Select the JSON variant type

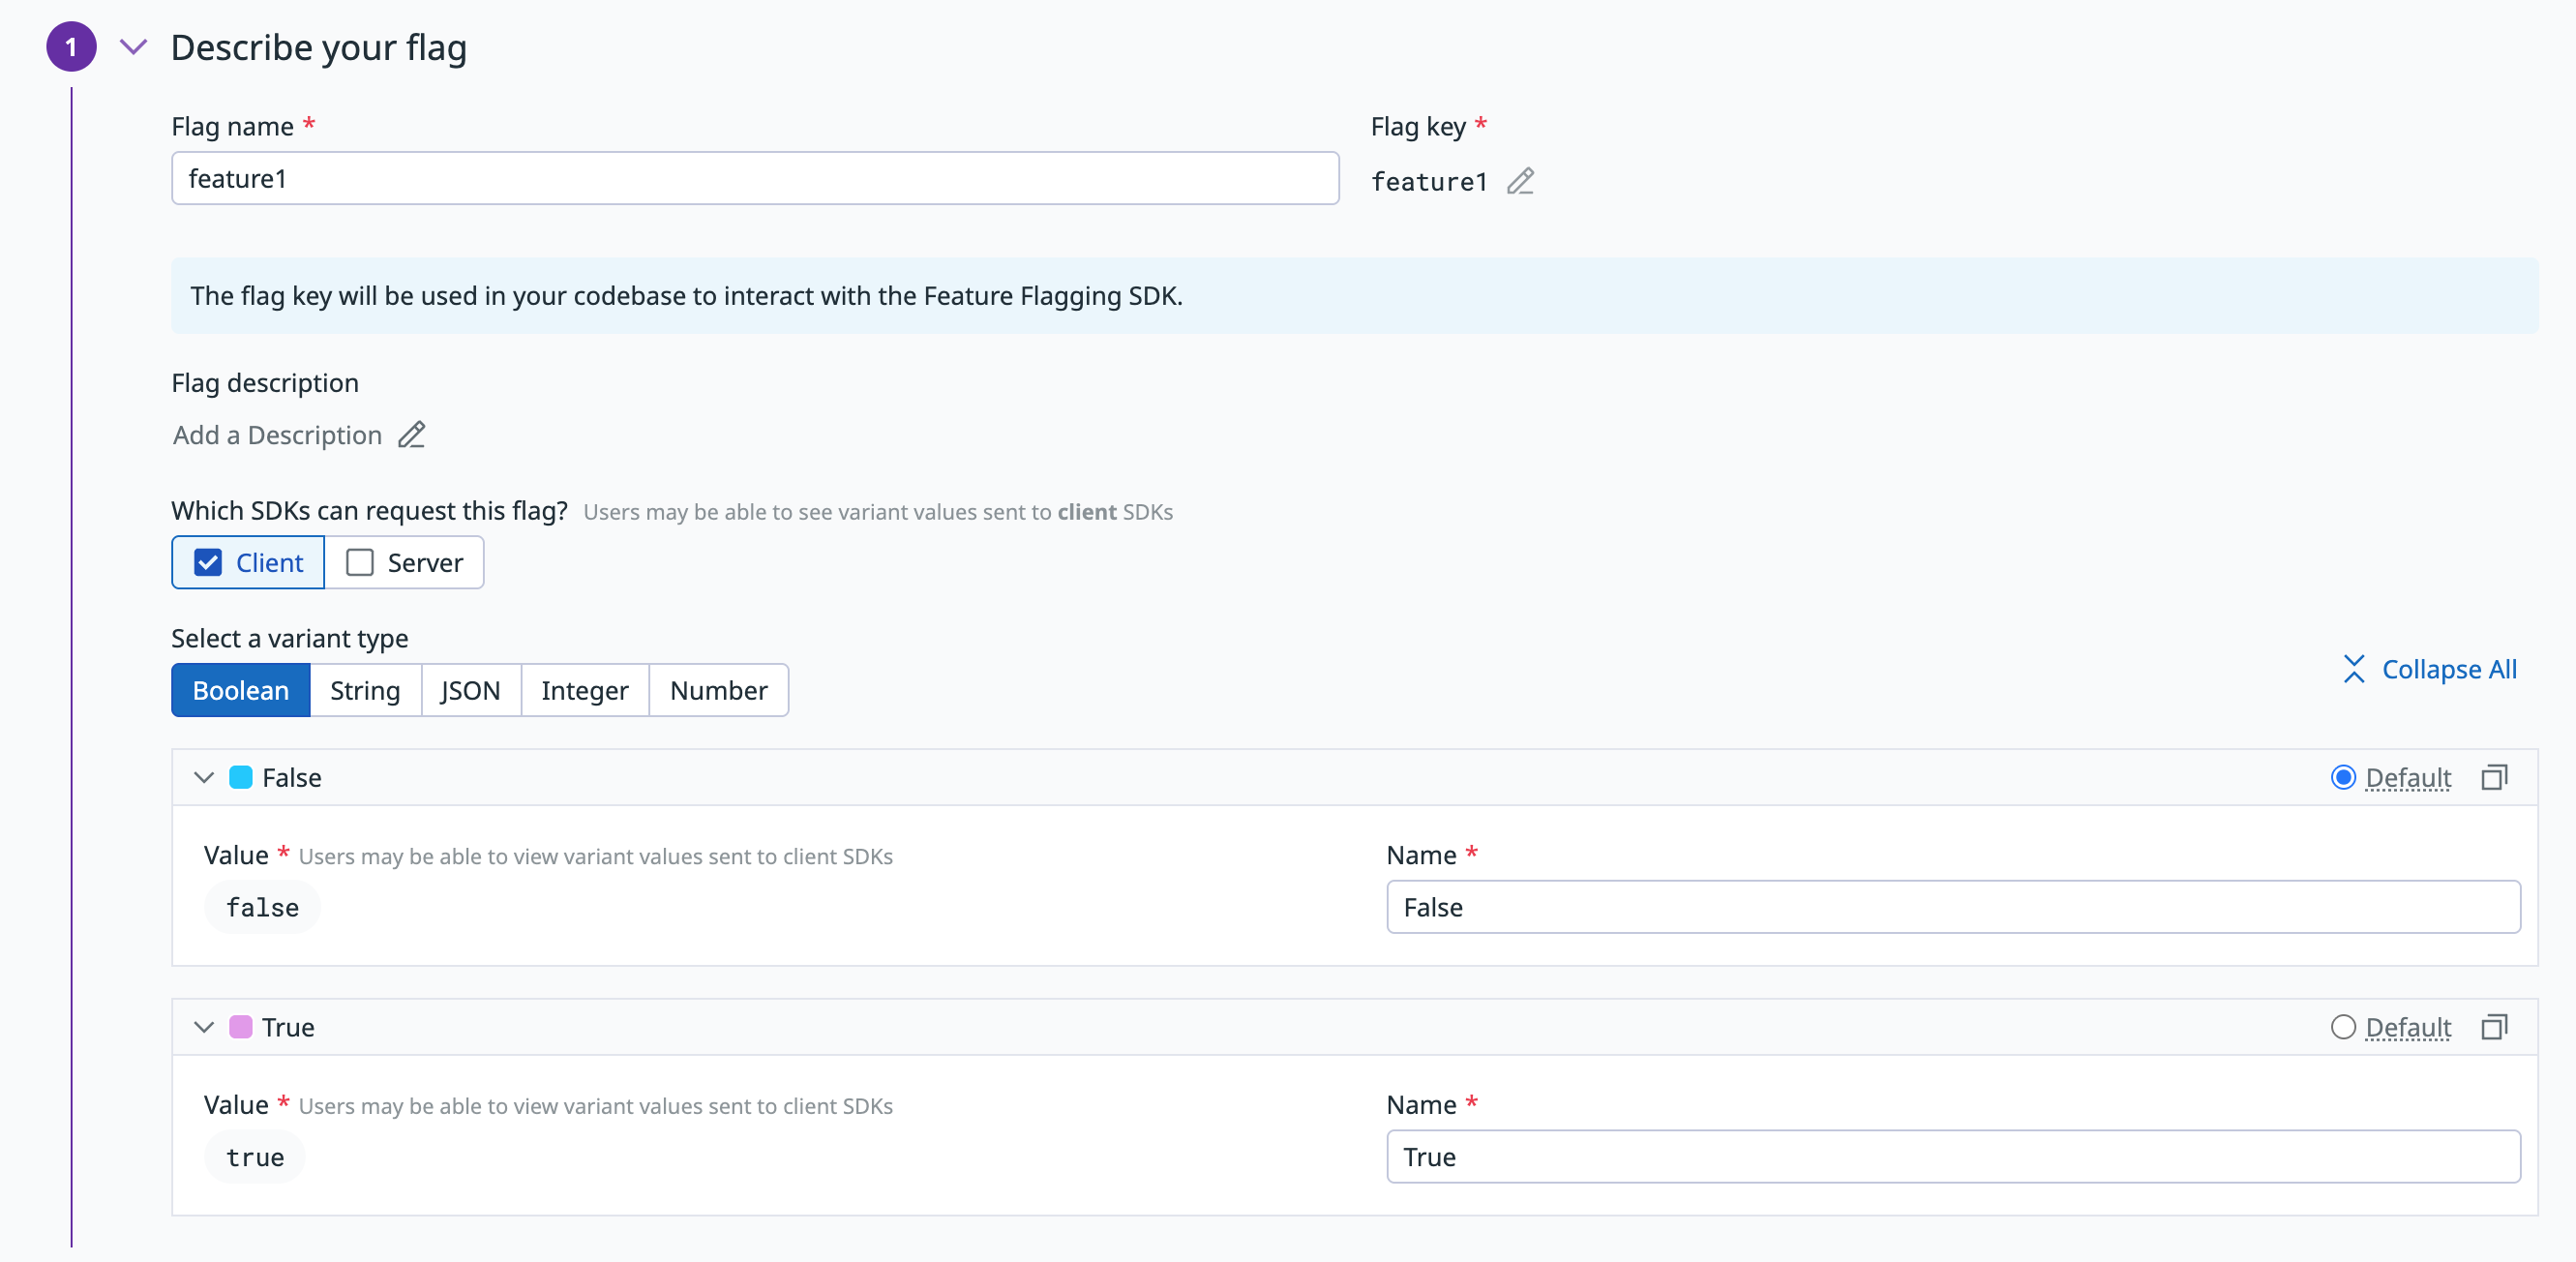(x=470, y=690)
